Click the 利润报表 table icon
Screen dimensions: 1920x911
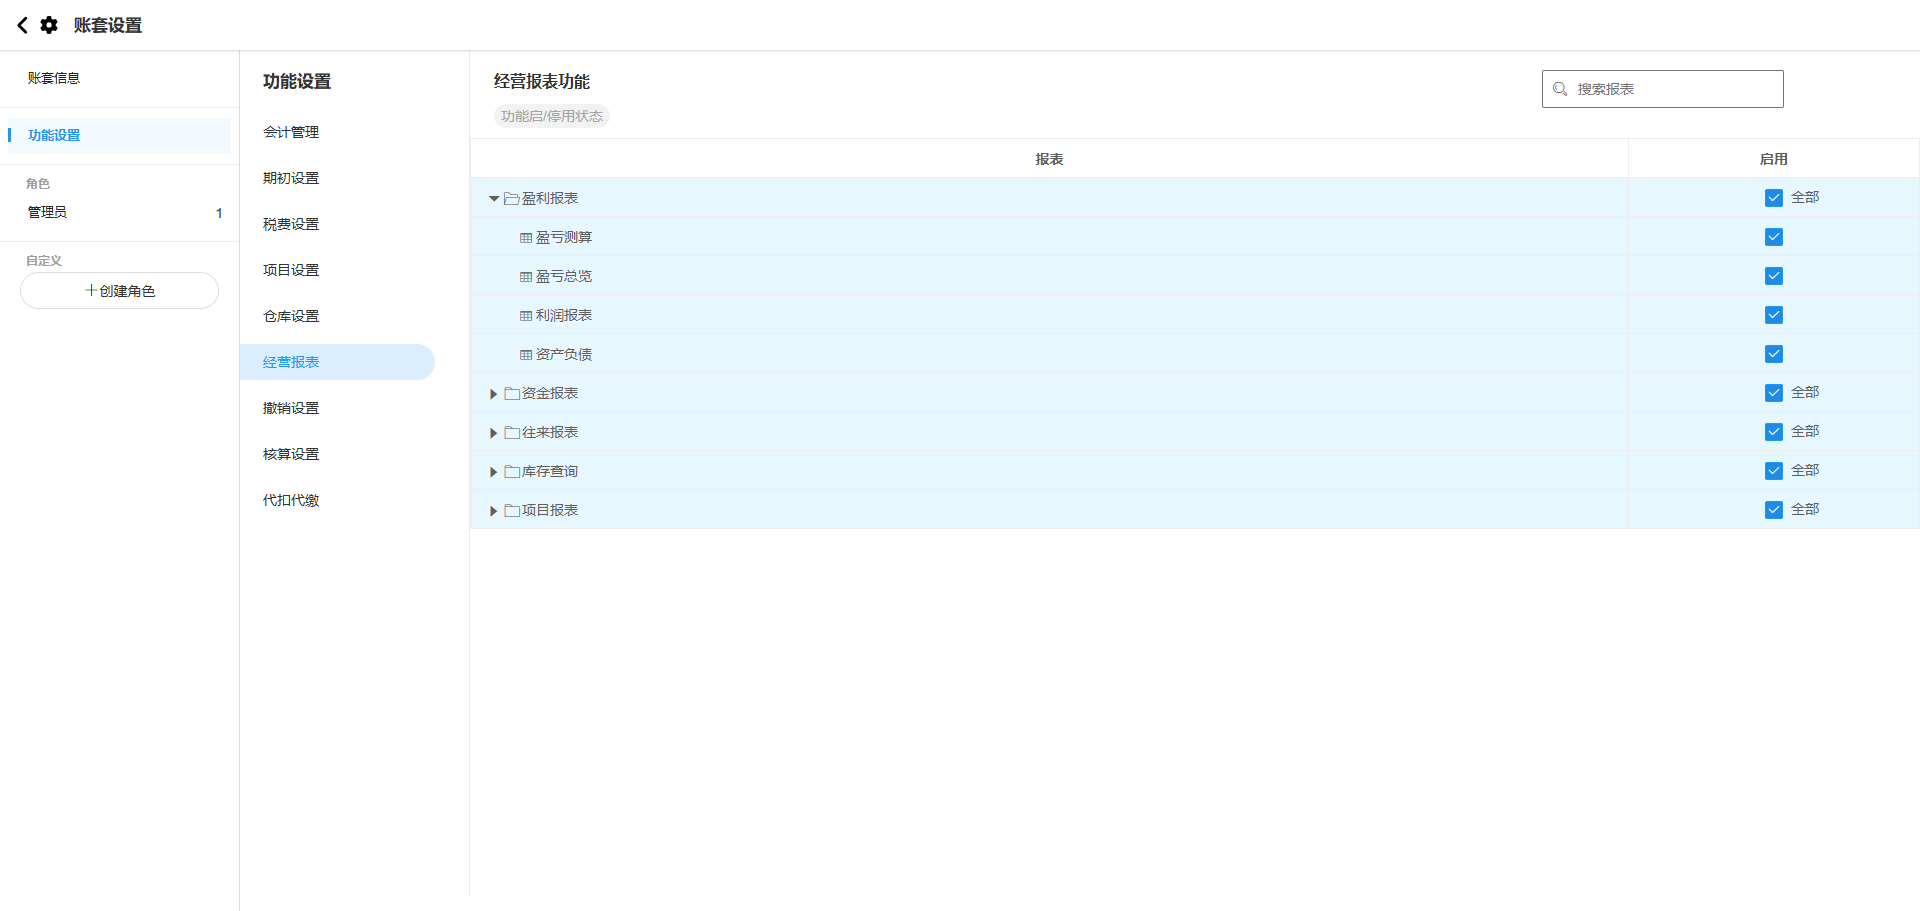tap(526, 316)
